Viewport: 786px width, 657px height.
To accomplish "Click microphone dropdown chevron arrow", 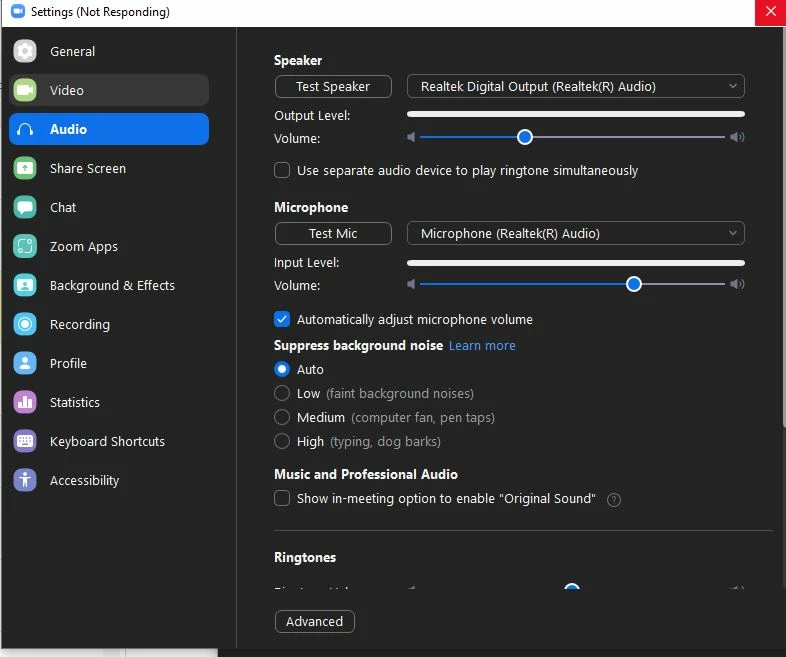I will coord(732,233).
